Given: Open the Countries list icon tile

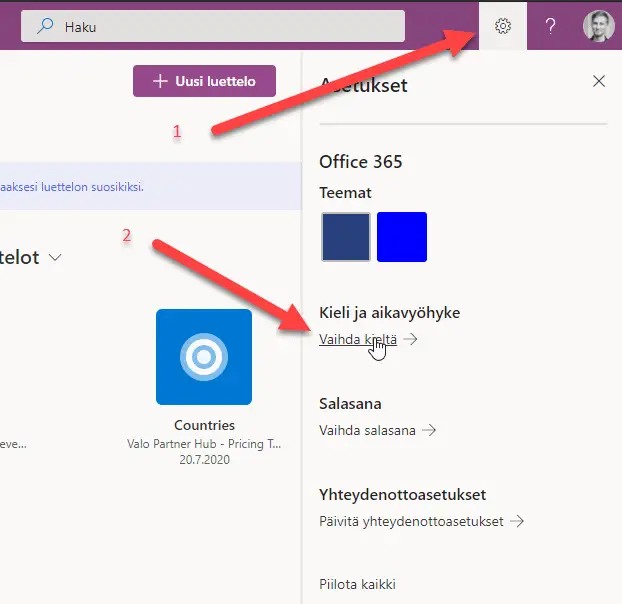Looking at the screenshot, I should [204, 357].
